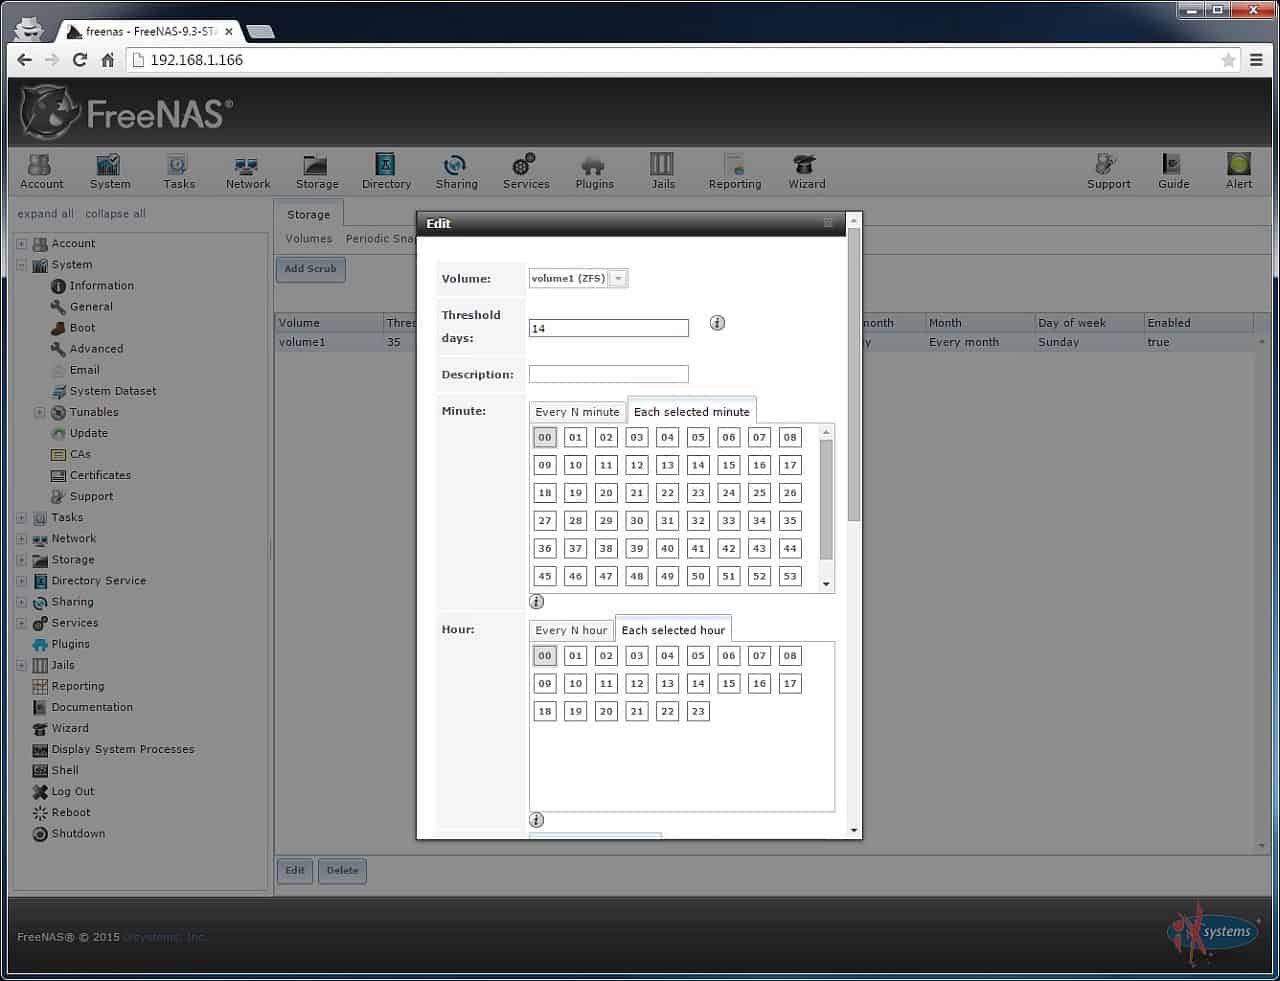1280x981 pixels.
Task: Switch to Each selected minute tab
Action: [692, 411]
